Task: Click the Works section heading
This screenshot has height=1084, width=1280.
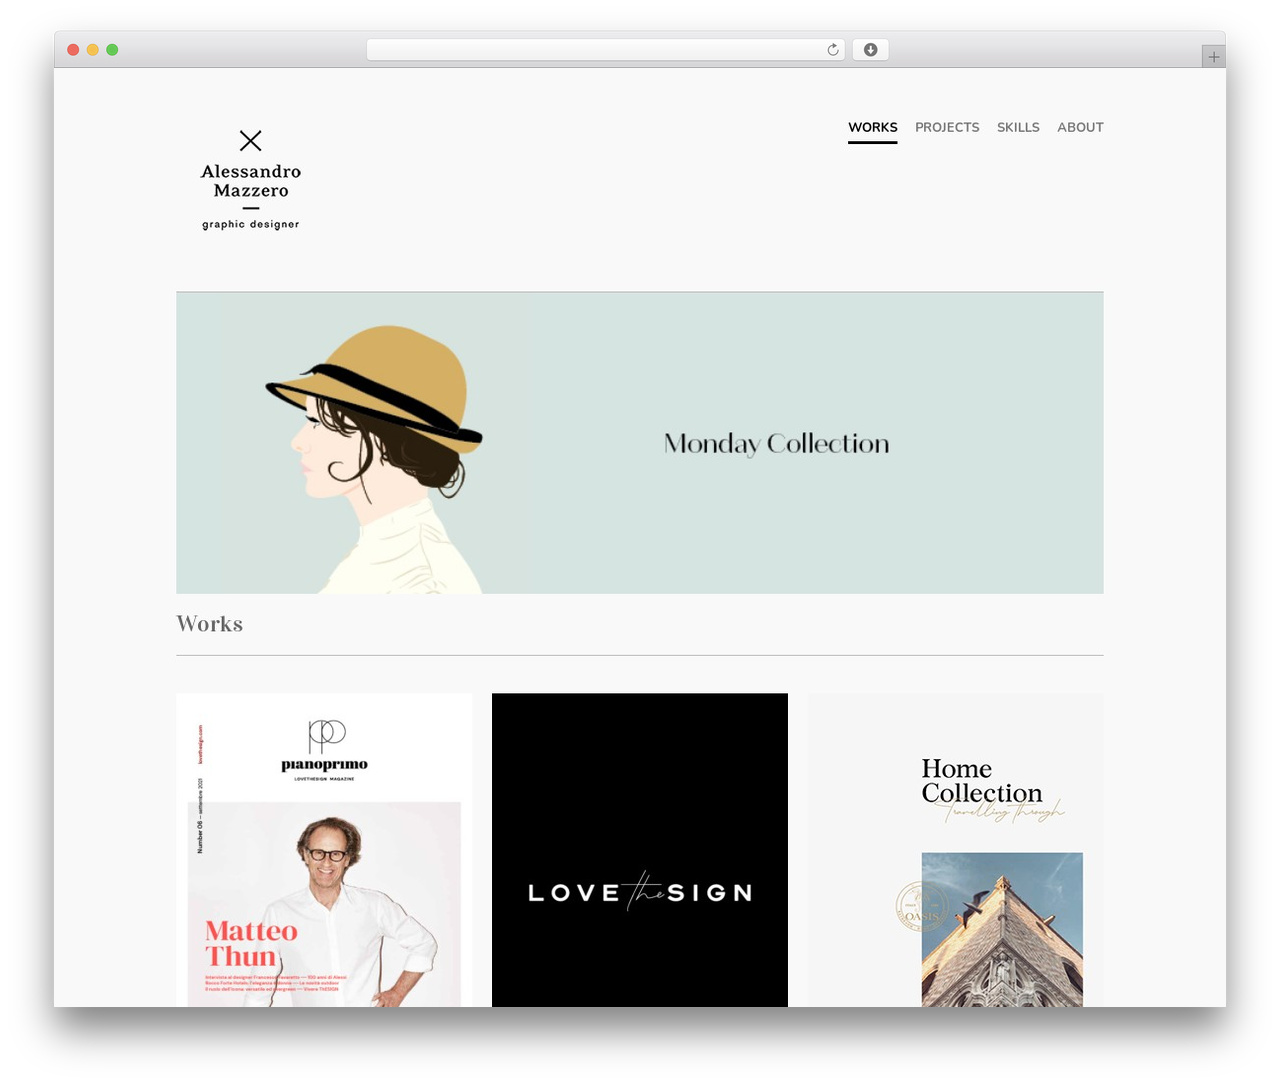Action: pos(210,624)
